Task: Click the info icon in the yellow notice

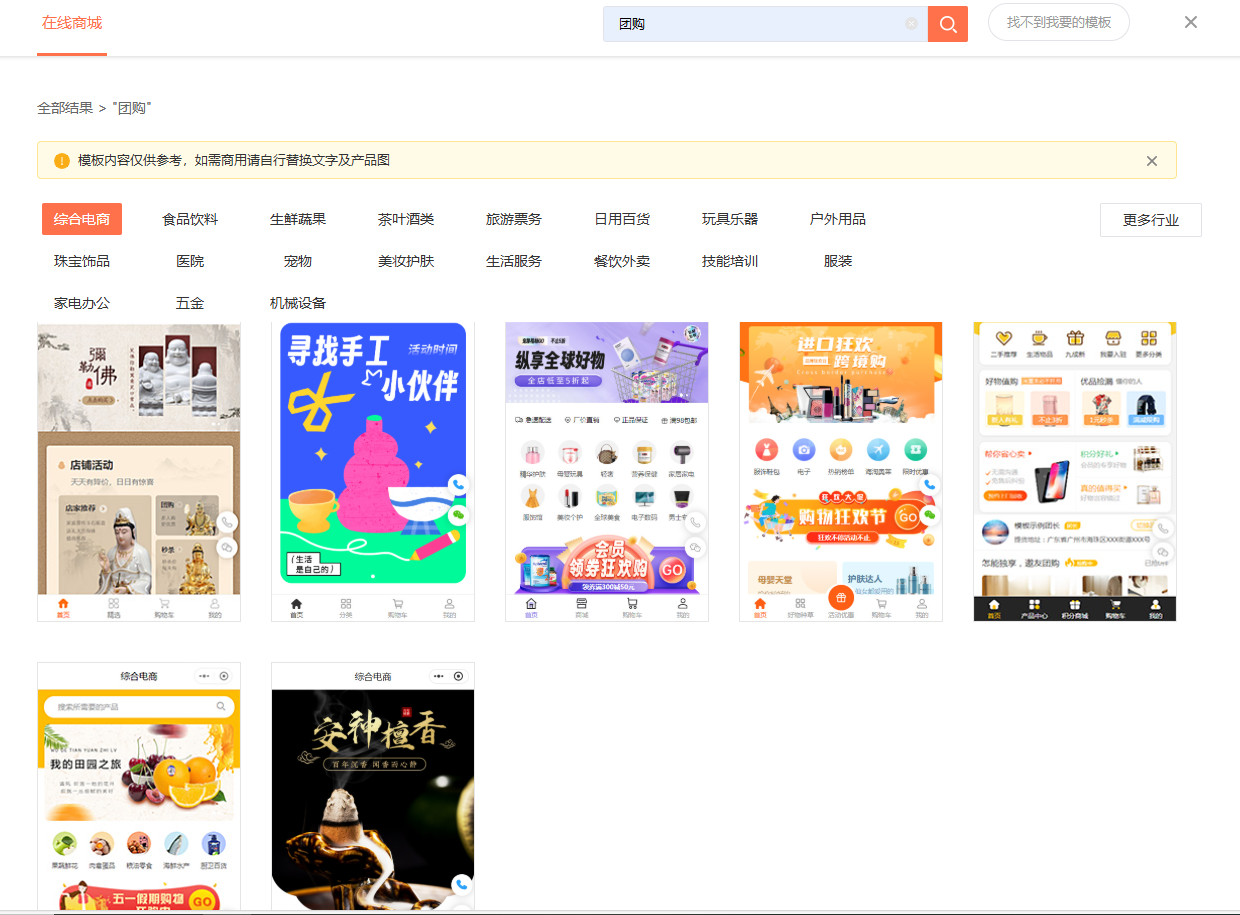Action: click(62, 161)
